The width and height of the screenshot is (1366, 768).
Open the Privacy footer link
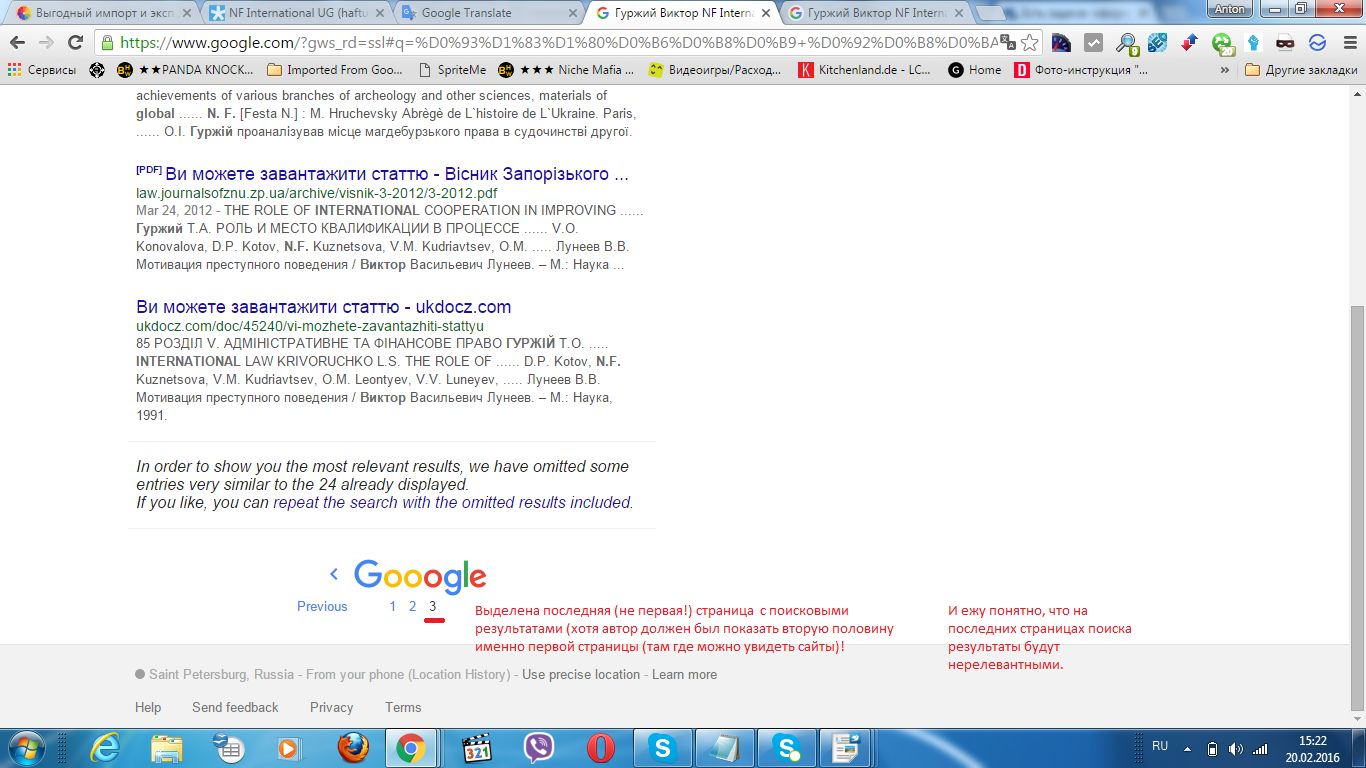click(x=331, y=707)
